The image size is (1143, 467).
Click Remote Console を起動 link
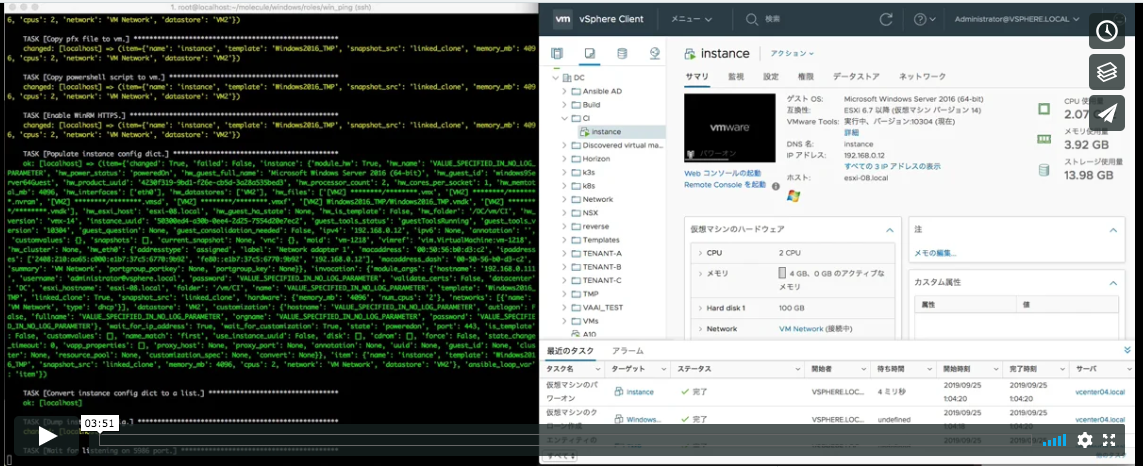pyautogui.click(x=725, y=185)
